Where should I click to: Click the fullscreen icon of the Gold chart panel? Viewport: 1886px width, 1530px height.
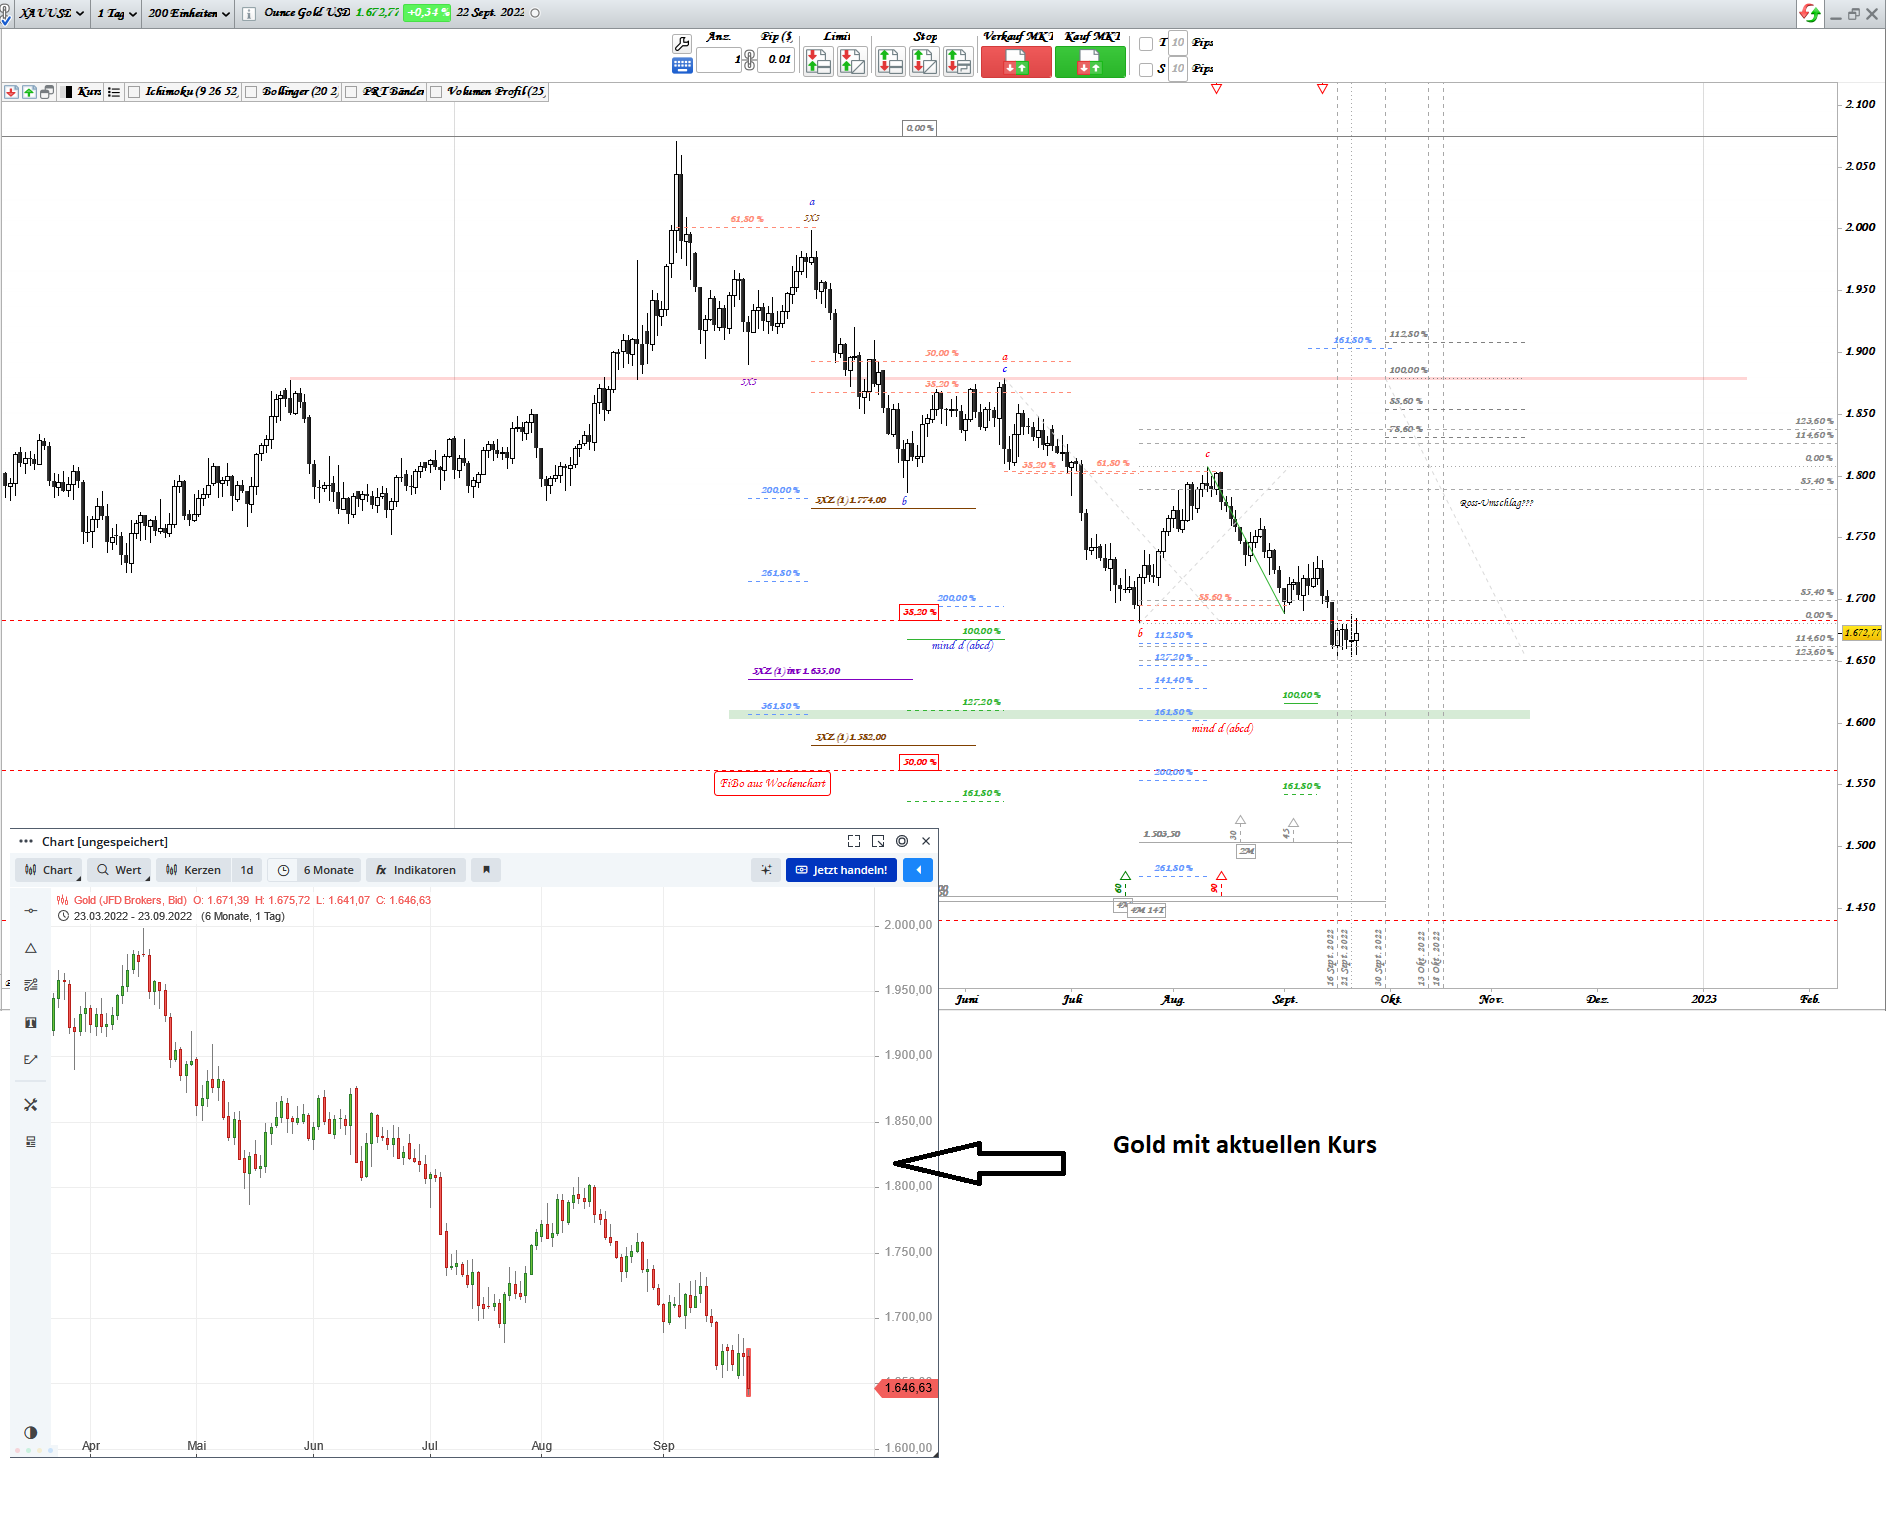(854, 841)
